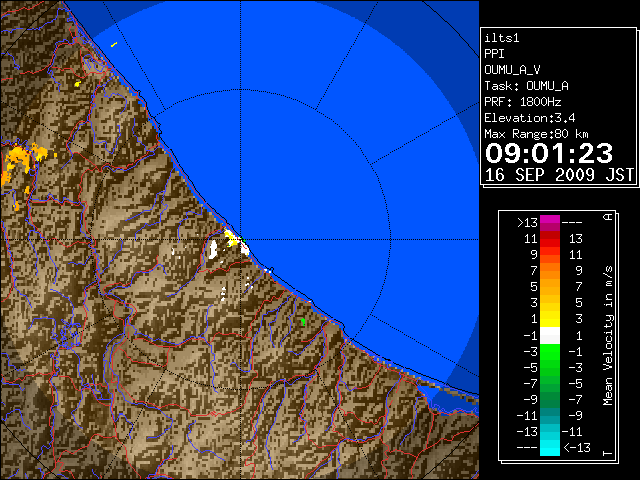Click the 'PPI' scan type text

[494, 54]
